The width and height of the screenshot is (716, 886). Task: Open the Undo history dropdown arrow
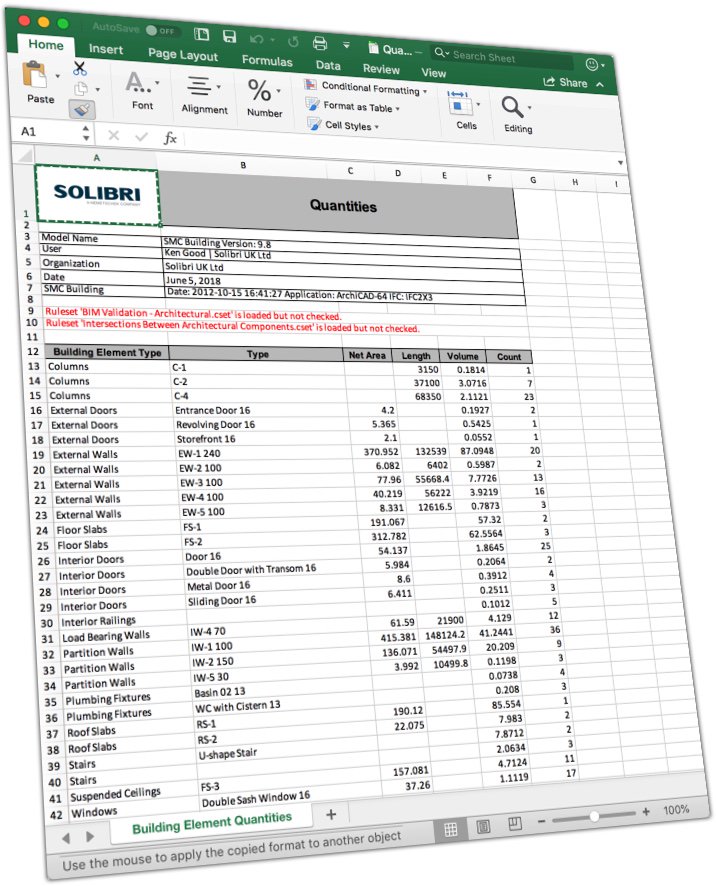[273, 40]
